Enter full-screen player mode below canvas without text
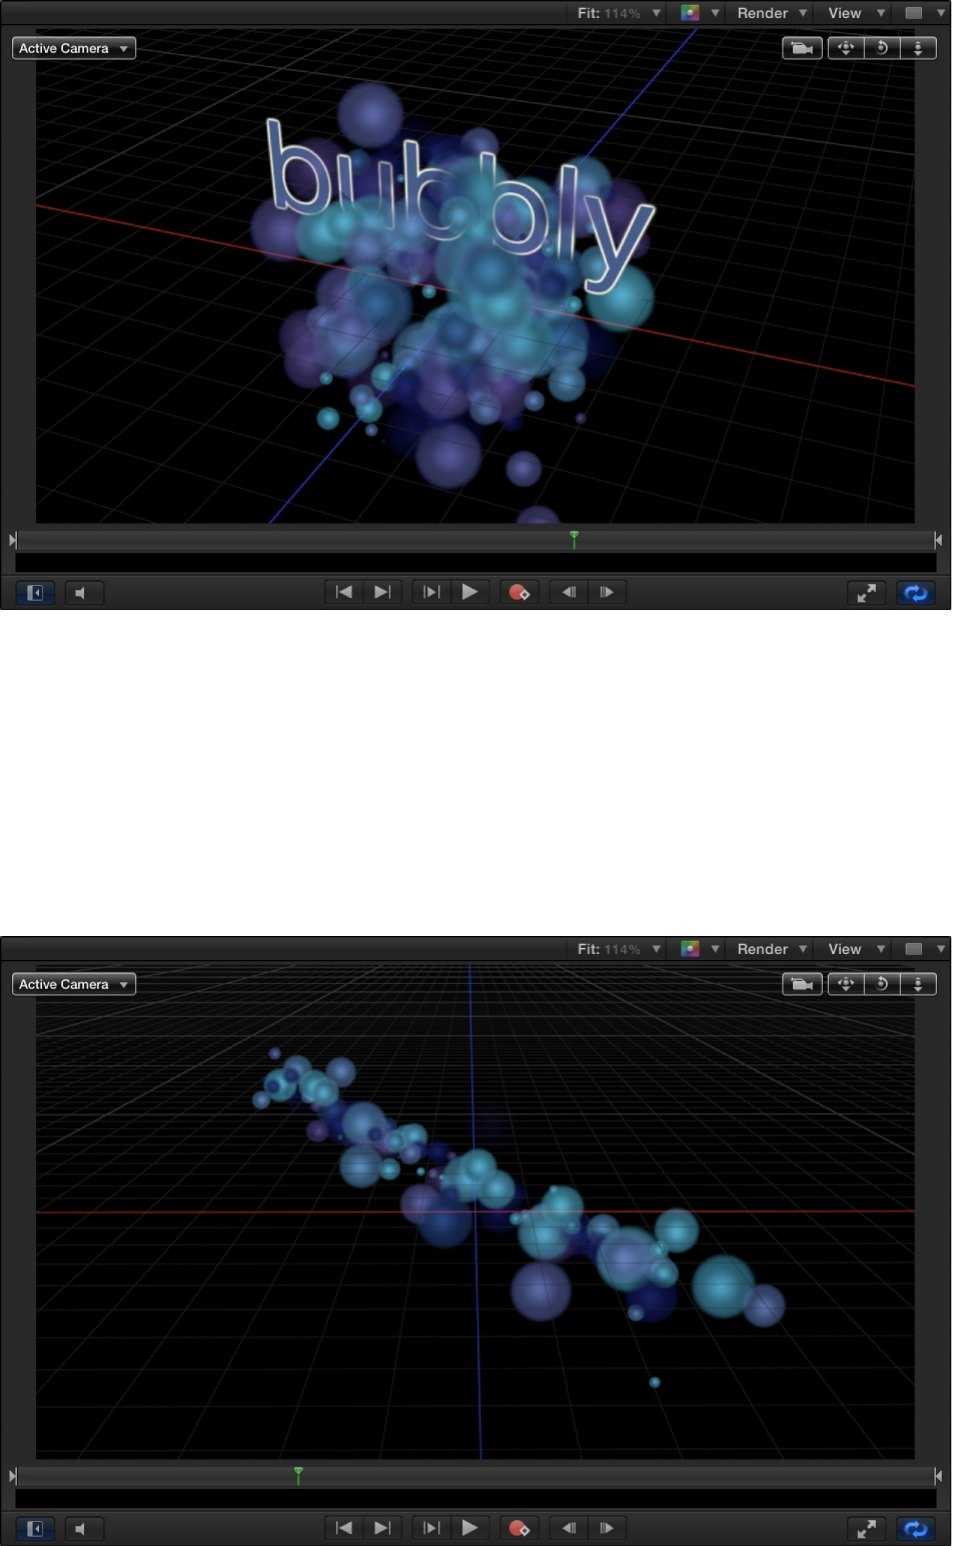This screenshot has height=1546, width=953. (x=866, y=1529)
